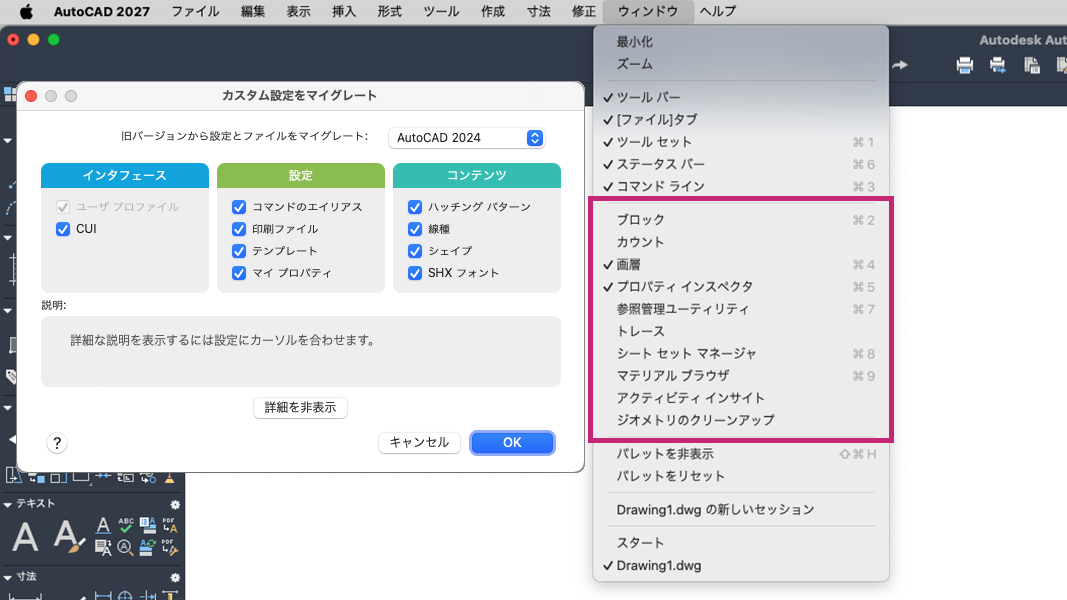Open the 寸法 menu in menu bar
The height and width of the screenshot is (600, 1067).
click(538, 12)
